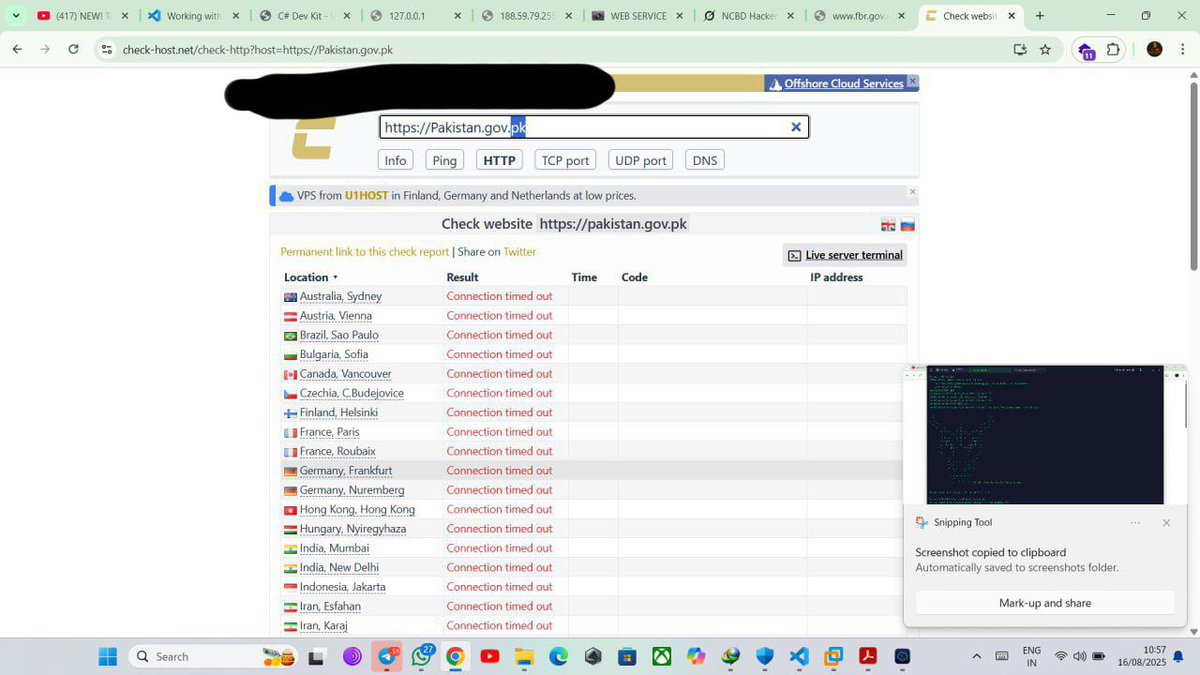The height and width of the screenshot is (675, 1200).
Task: Click the TCP port check button
Action: 565,160
